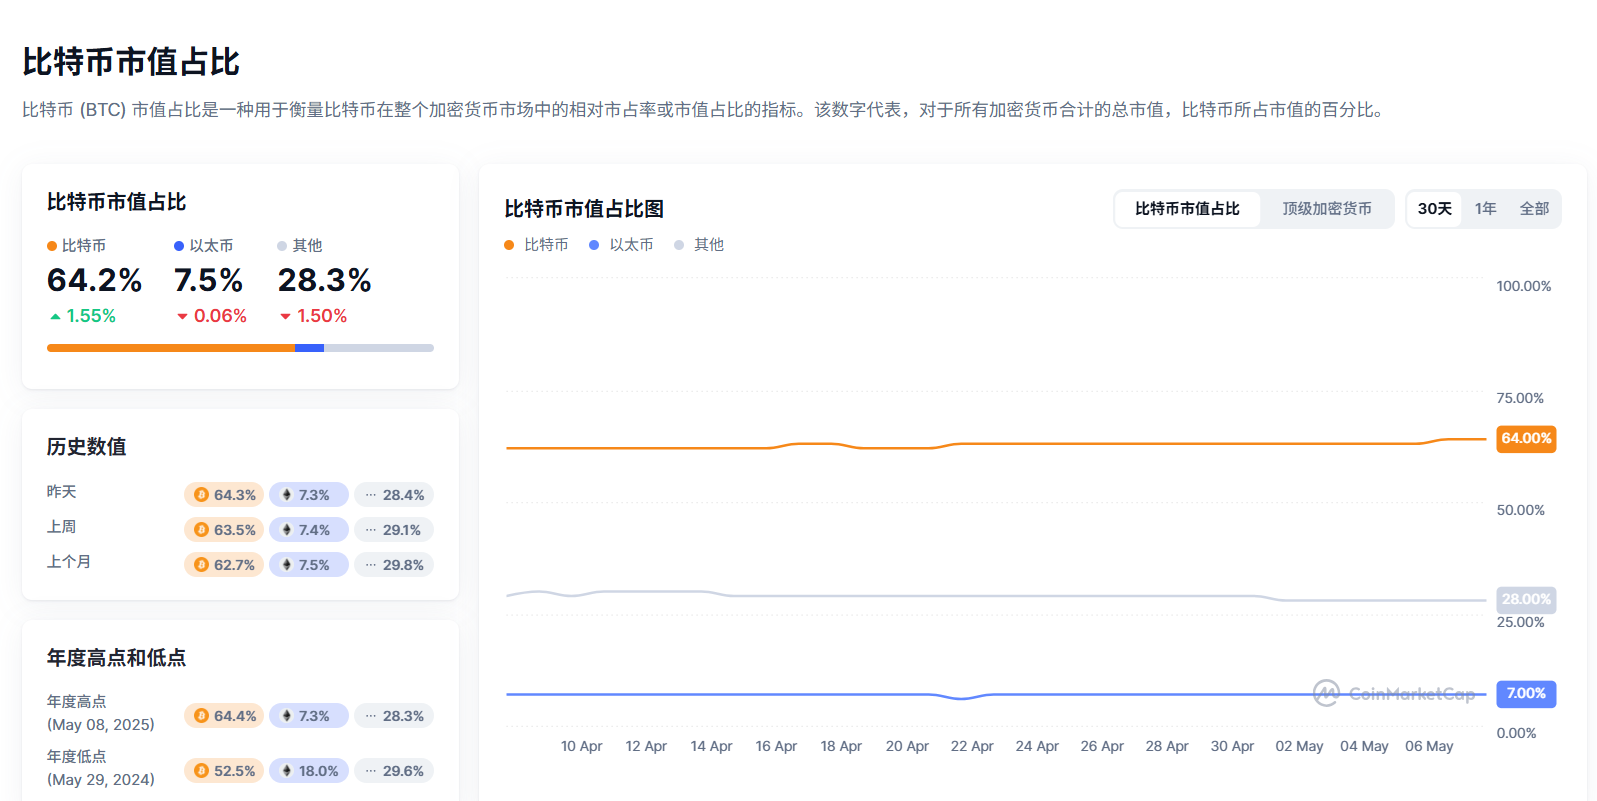
Task: Click the yearly high 64.4% Bitcoin badge
Action: (x=224, y=716)
